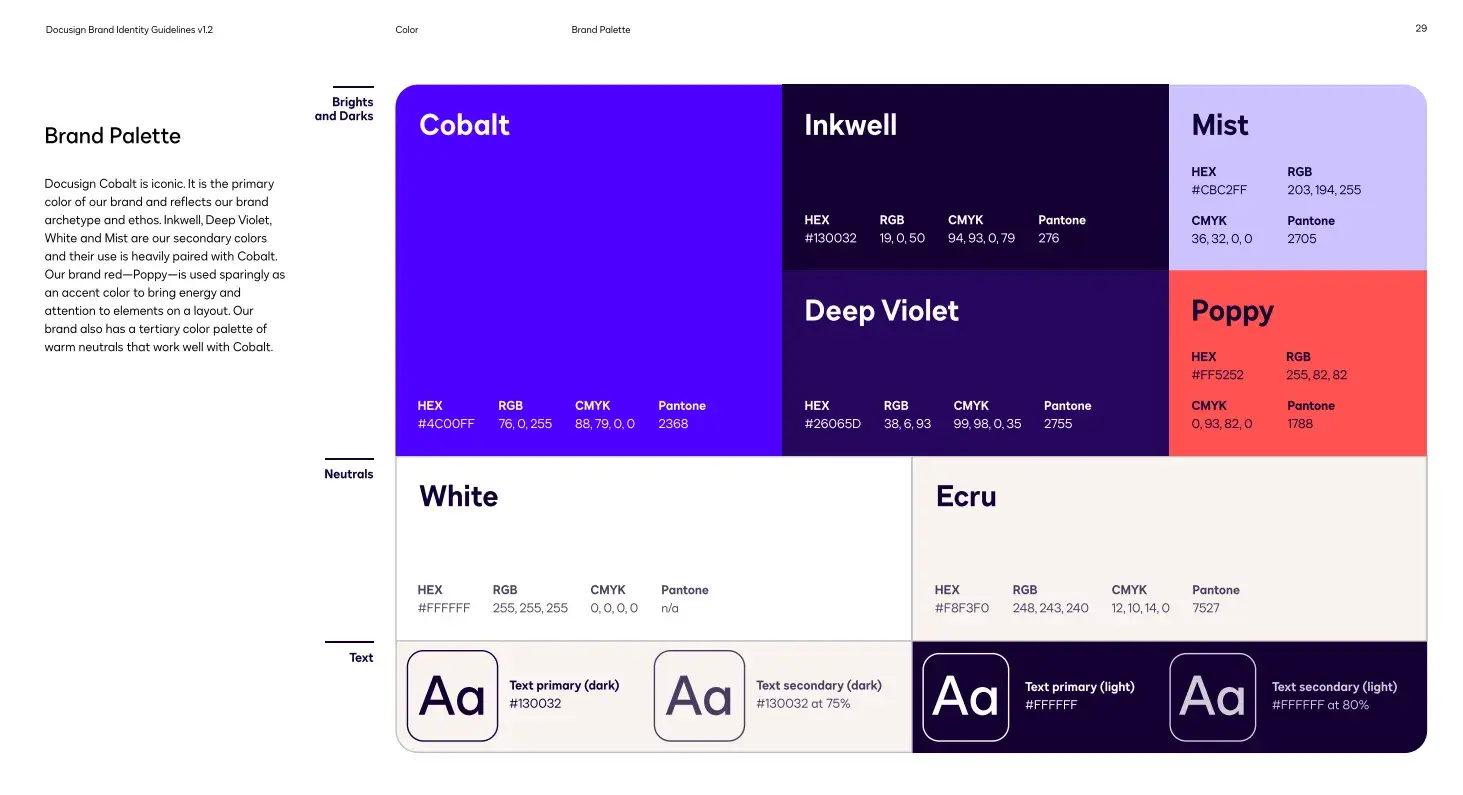Click the Color breadcrumb in the header
Screen dimensions: 1463x795
pyautogui.click(x=407, y=30)
